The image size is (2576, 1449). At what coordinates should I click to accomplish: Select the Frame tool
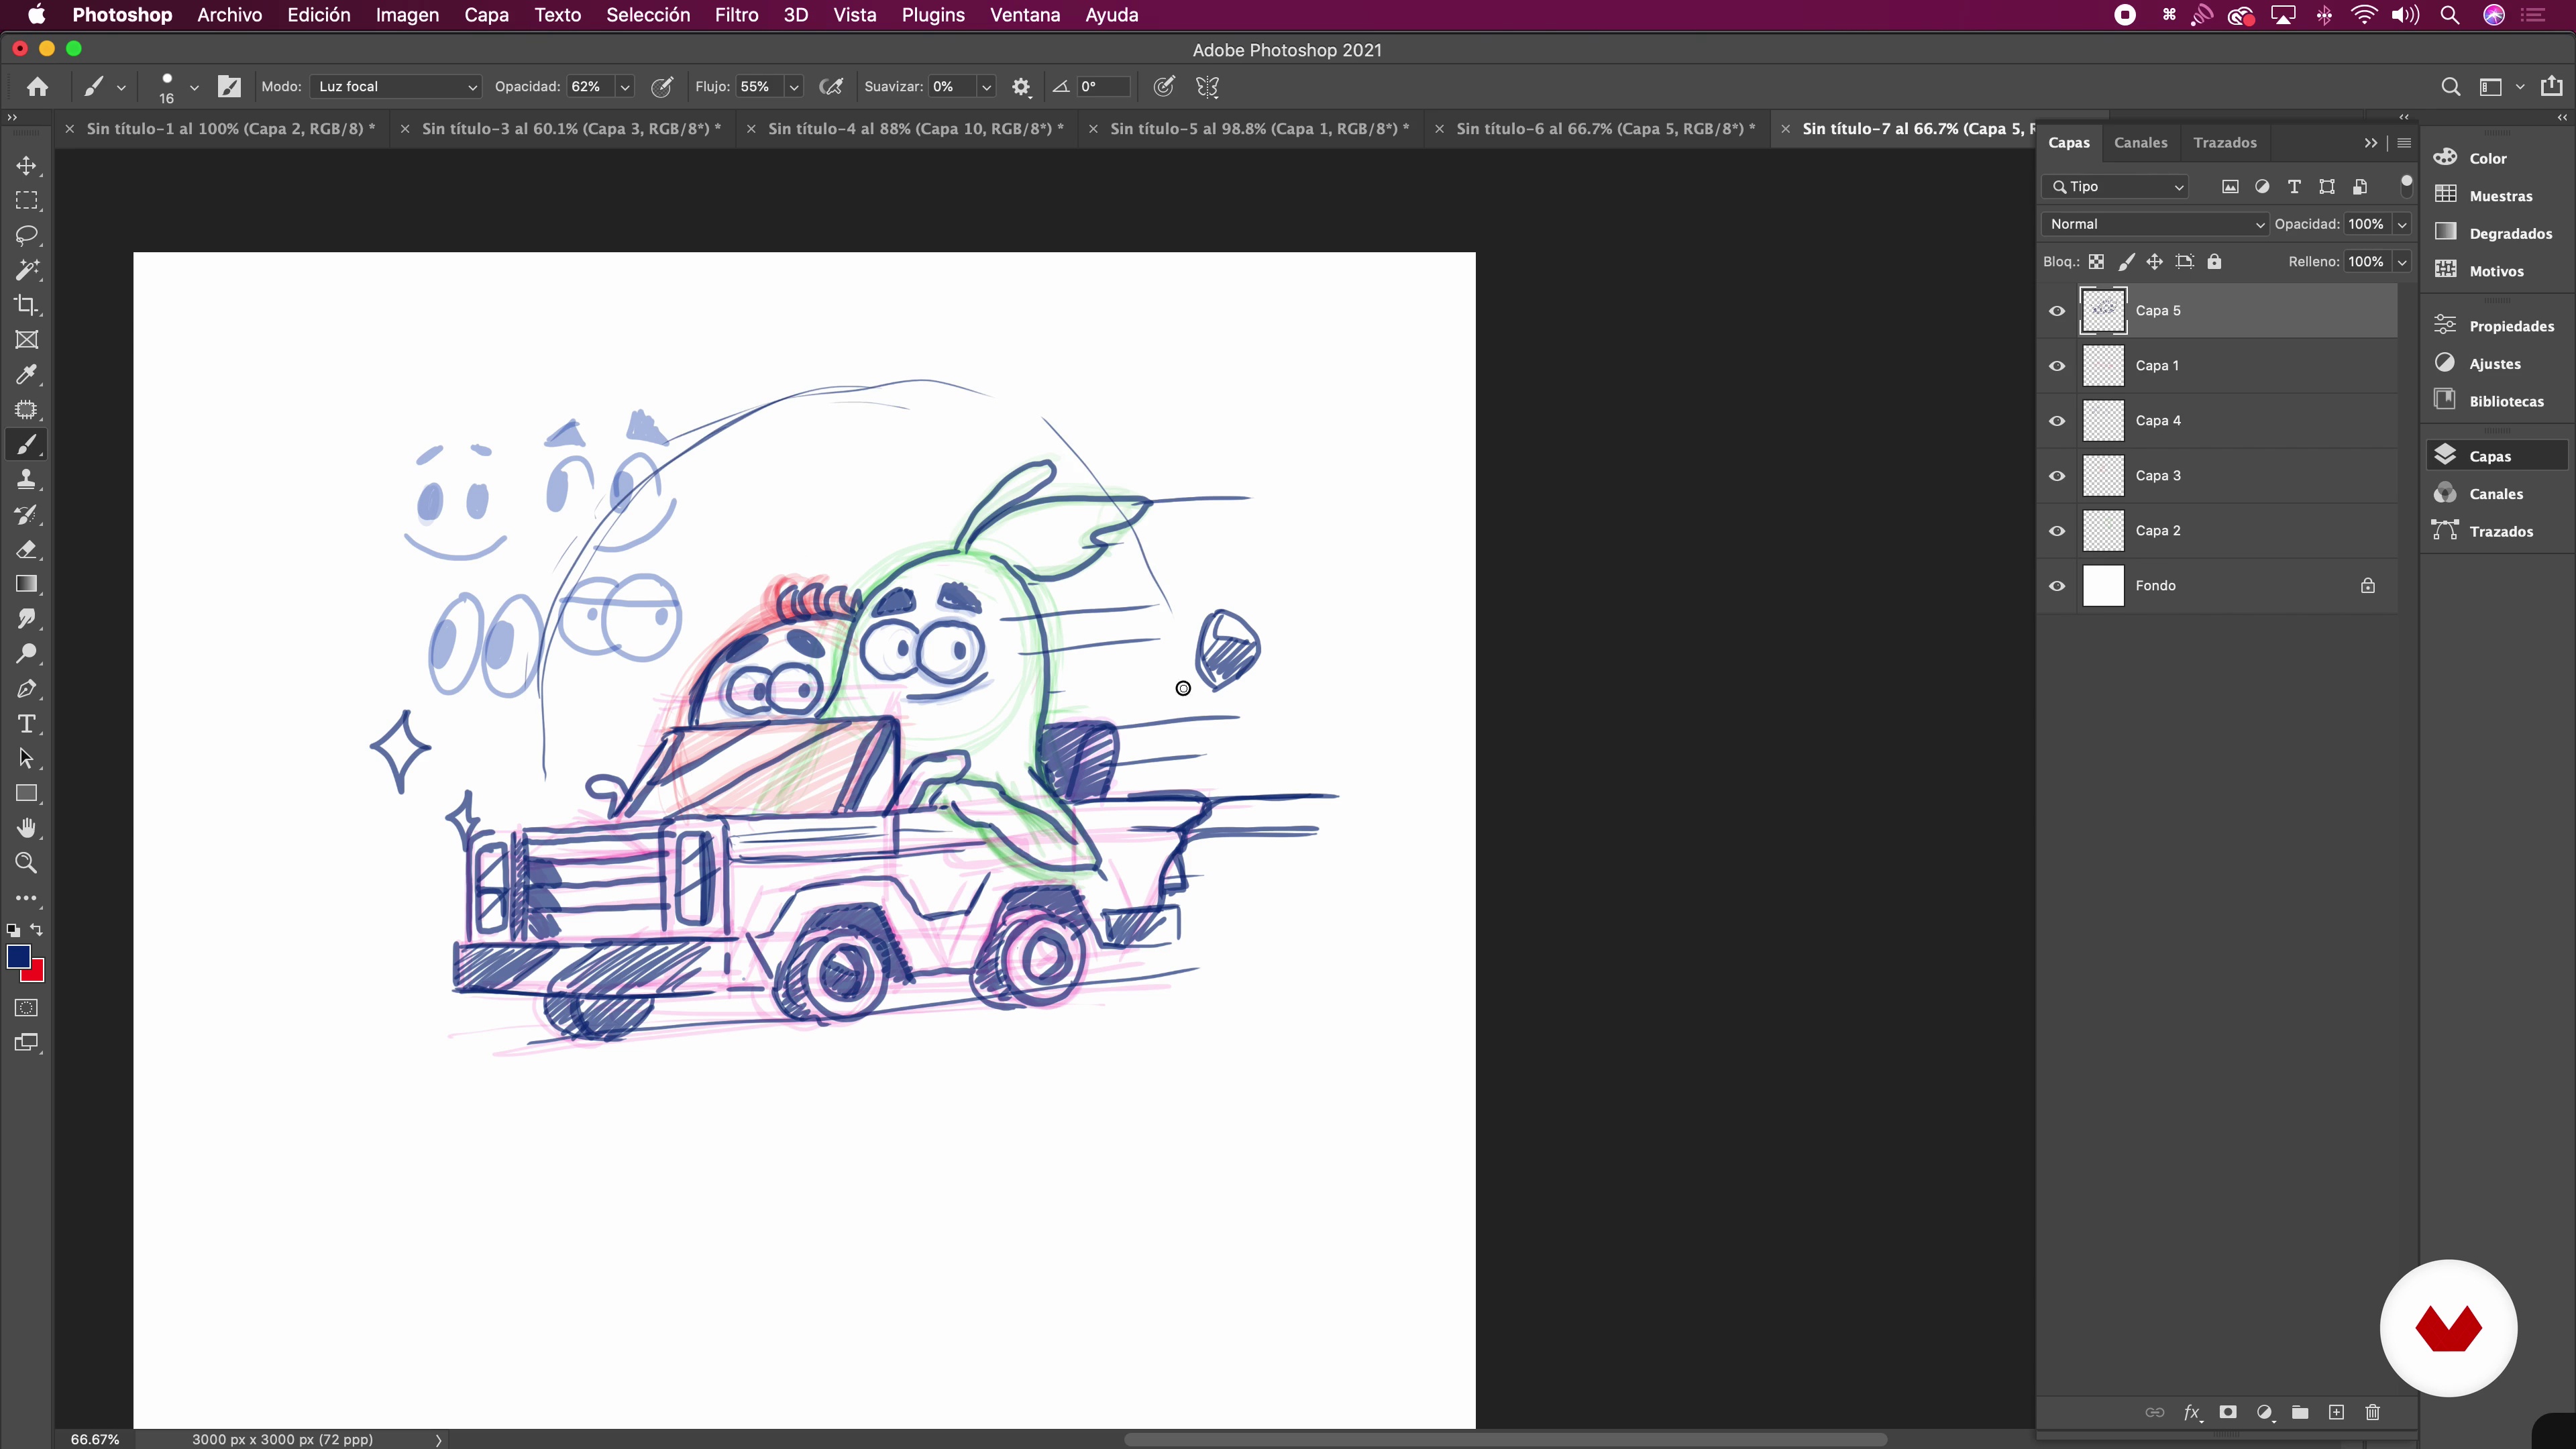[x=27, y=340]
